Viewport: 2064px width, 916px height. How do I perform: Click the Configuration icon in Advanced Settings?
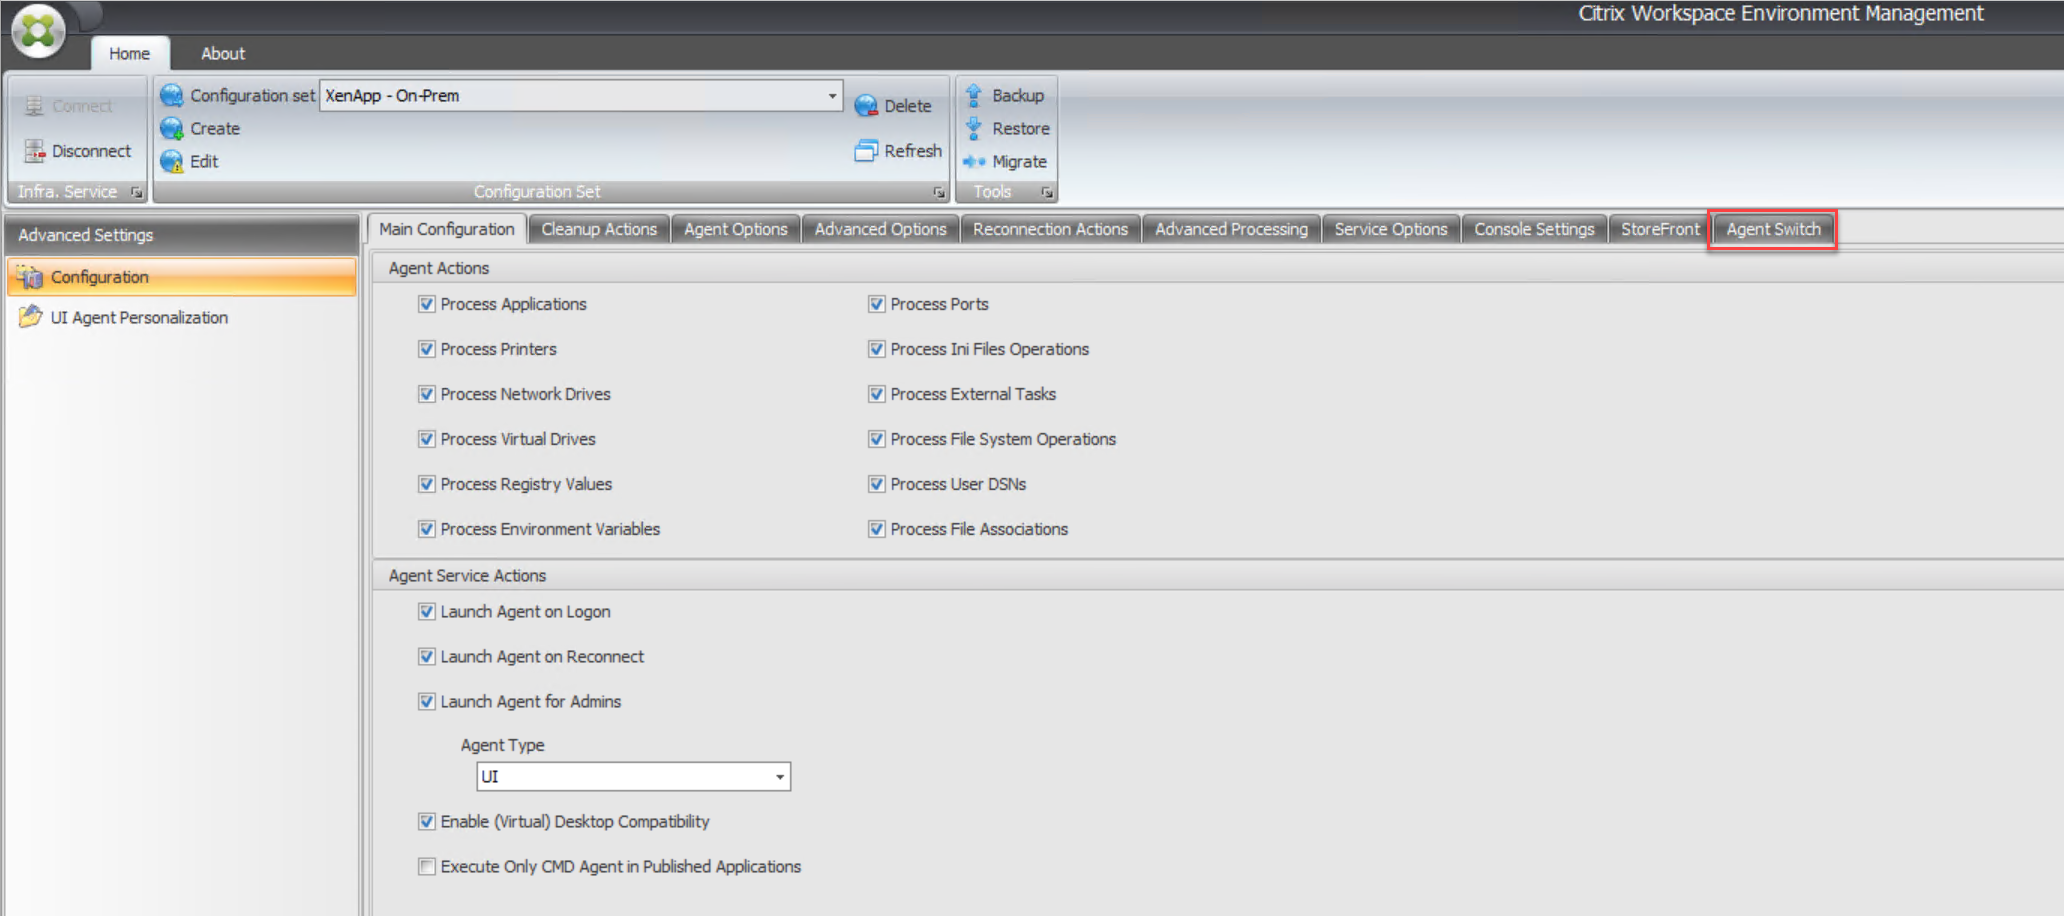[x=30, y=277]
